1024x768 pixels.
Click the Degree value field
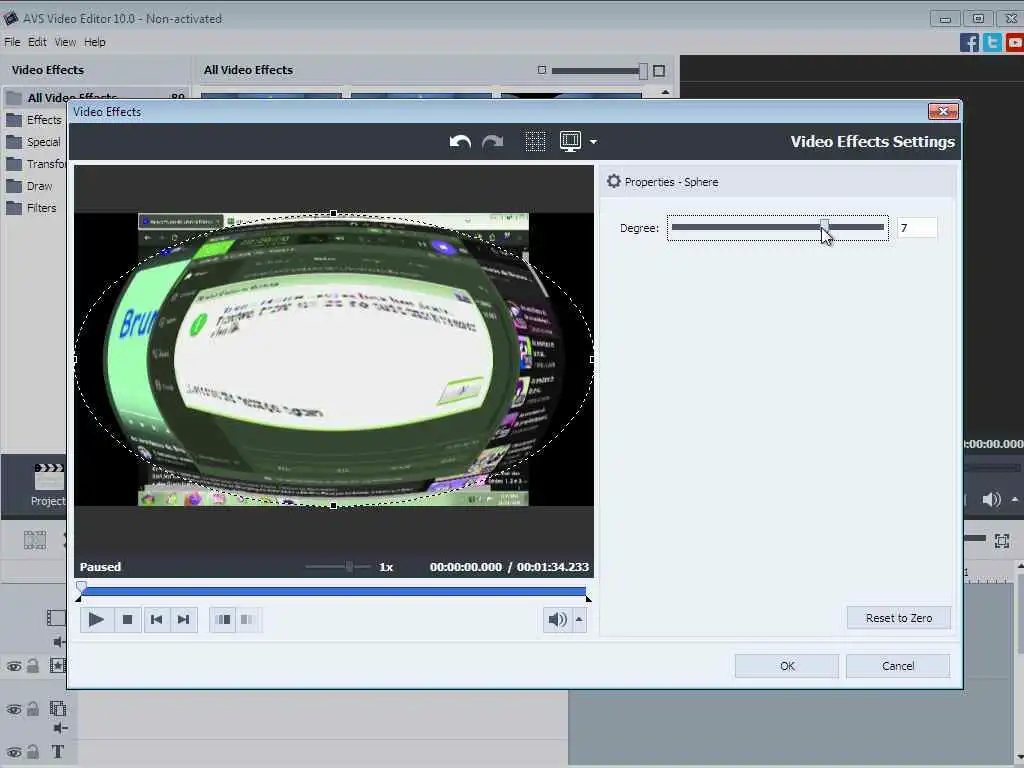(x=917, y=227)
